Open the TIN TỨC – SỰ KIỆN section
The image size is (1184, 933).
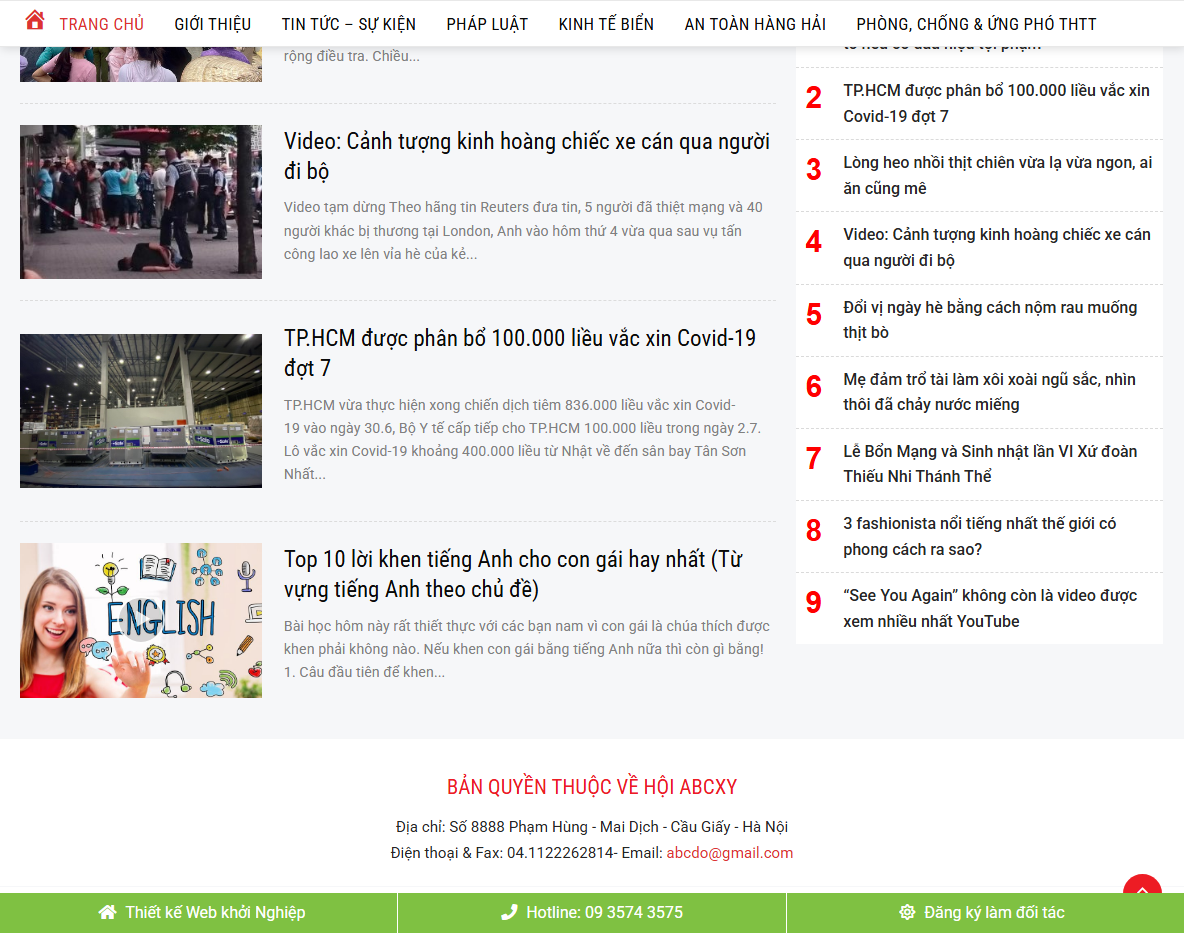(x=348, y=23)
